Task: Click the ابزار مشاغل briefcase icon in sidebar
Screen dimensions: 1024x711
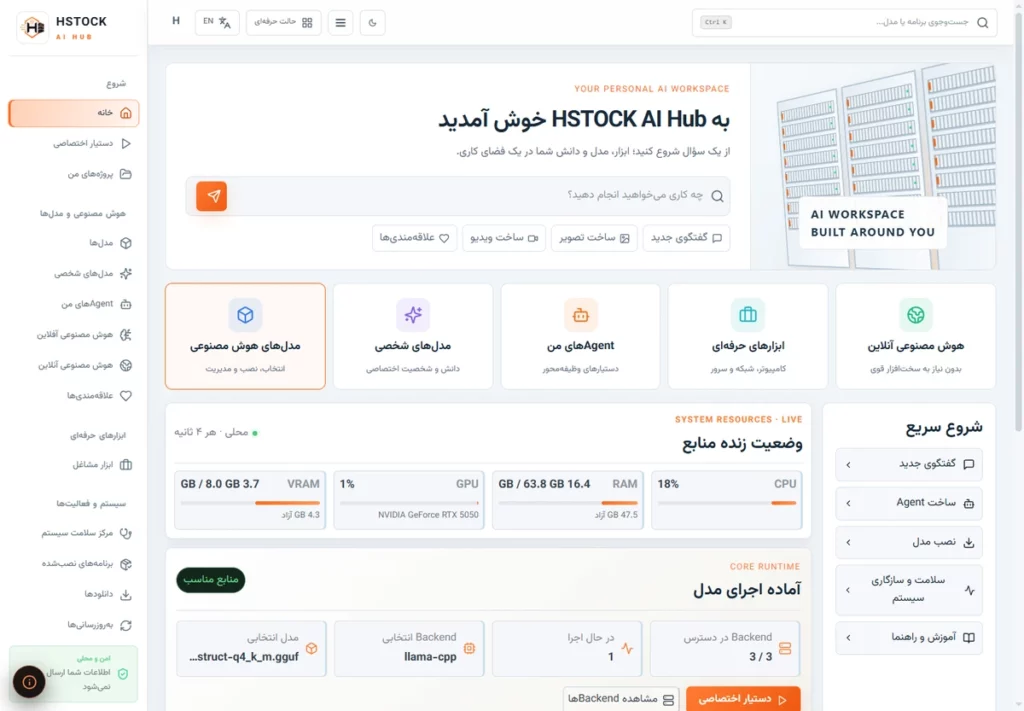Action: coord(125,465)
